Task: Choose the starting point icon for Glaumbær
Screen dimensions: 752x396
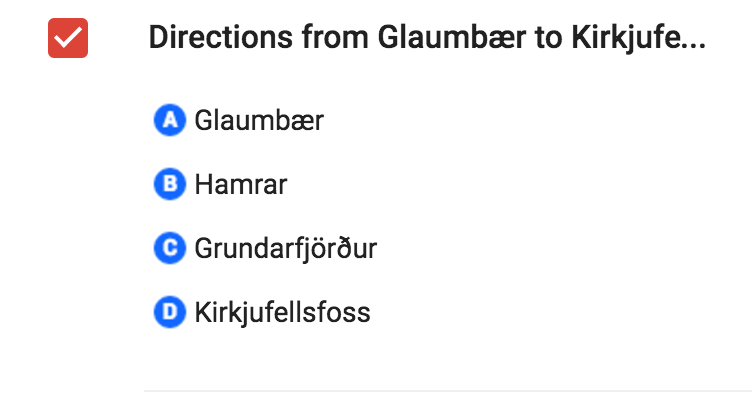Action: point(170,120)
